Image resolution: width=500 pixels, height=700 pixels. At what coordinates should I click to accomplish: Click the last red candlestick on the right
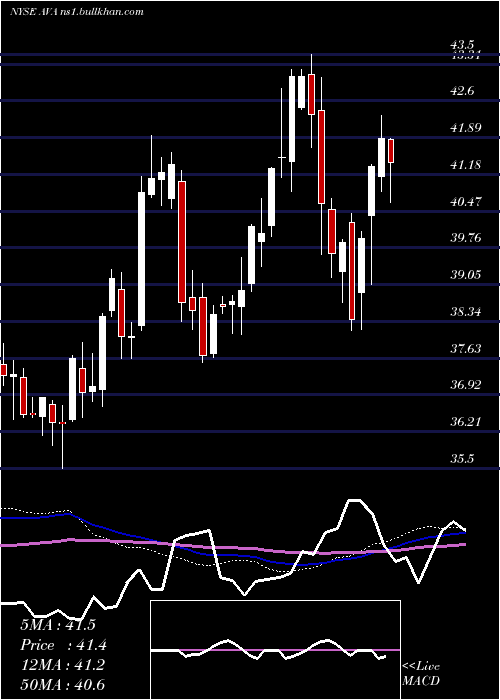[391, 151]
